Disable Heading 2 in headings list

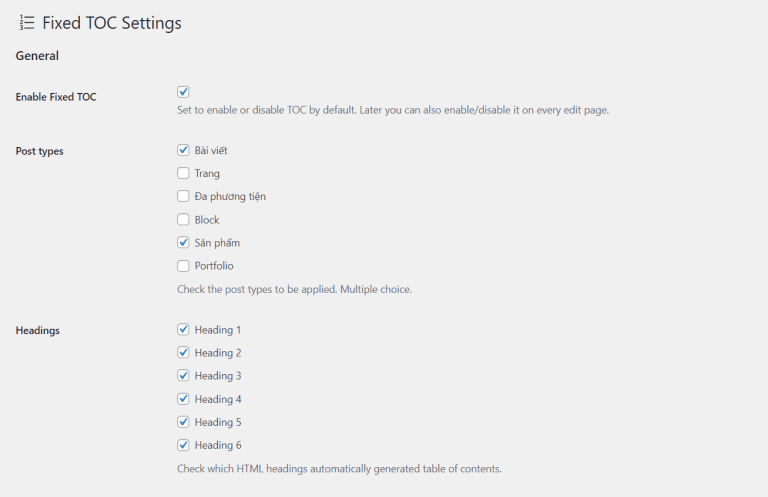coord(183,352)
